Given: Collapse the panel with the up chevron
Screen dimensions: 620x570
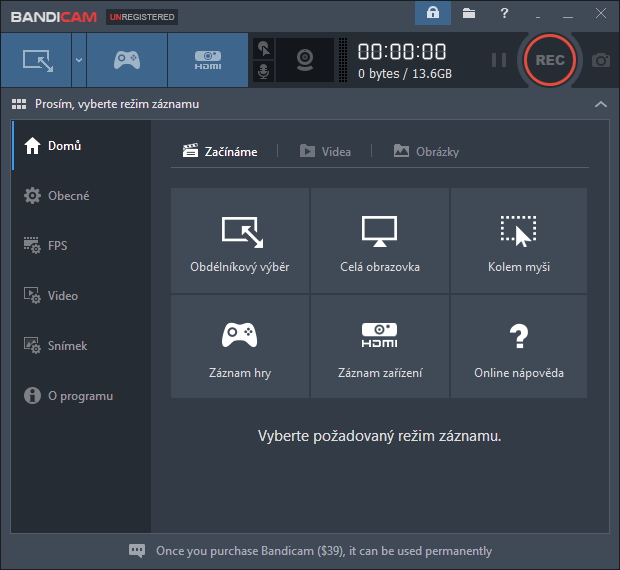Looking at the screenshot, I should [x=601, y=104].
